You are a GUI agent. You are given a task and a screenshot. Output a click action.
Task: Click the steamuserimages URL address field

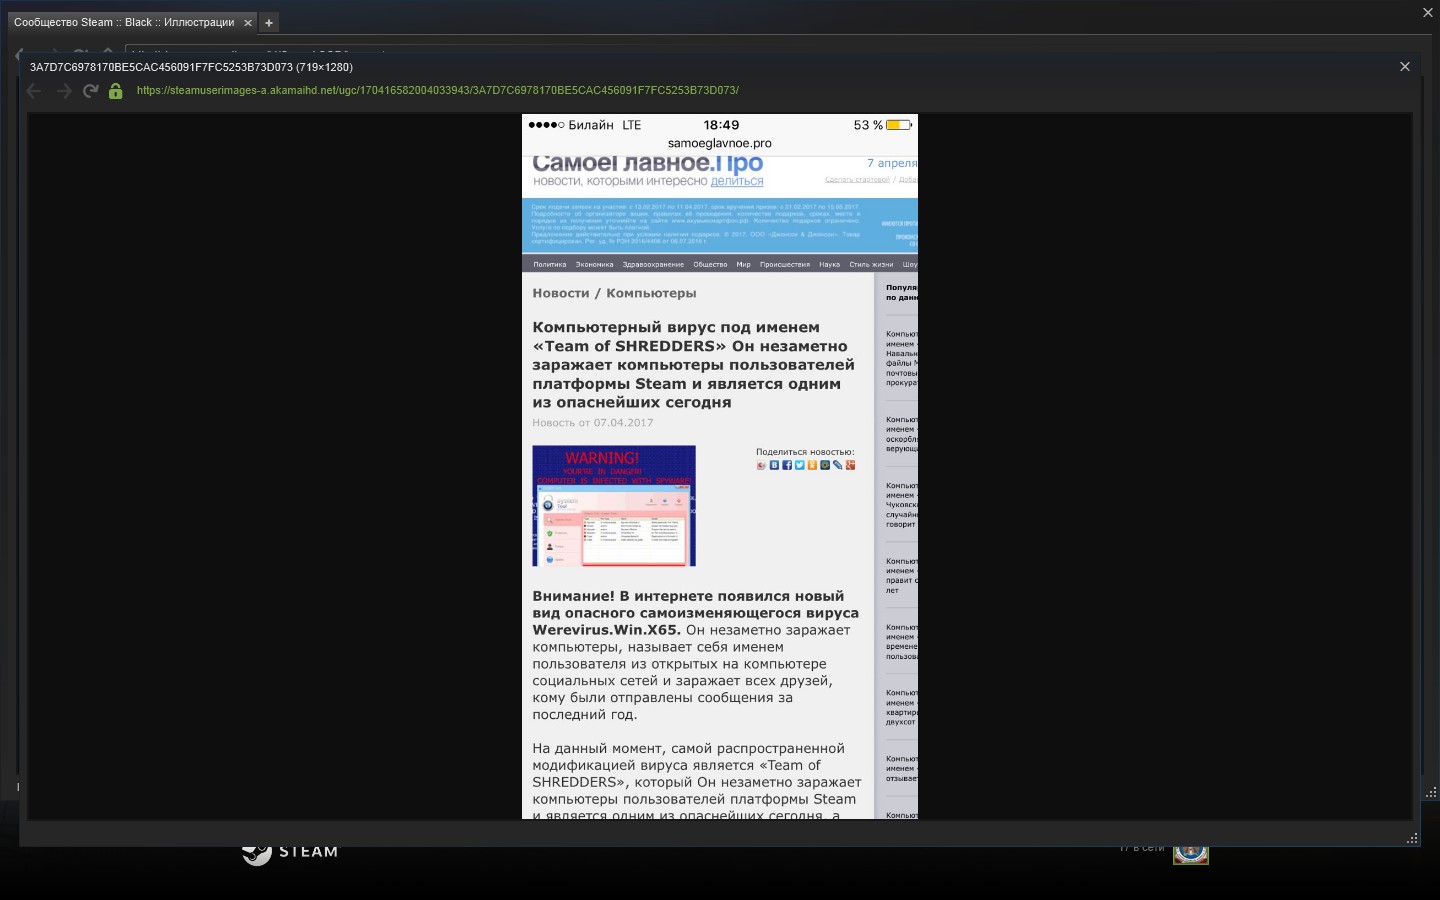click(x=438, y=90)
